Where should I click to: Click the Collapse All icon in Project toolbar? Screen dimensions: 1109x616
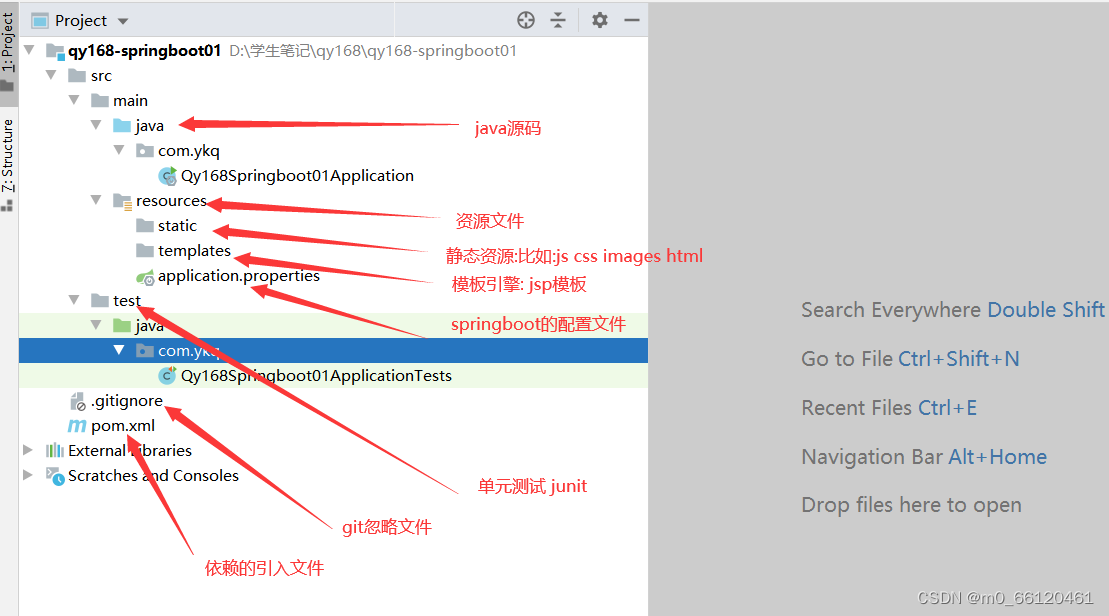(x=558, y=20)
